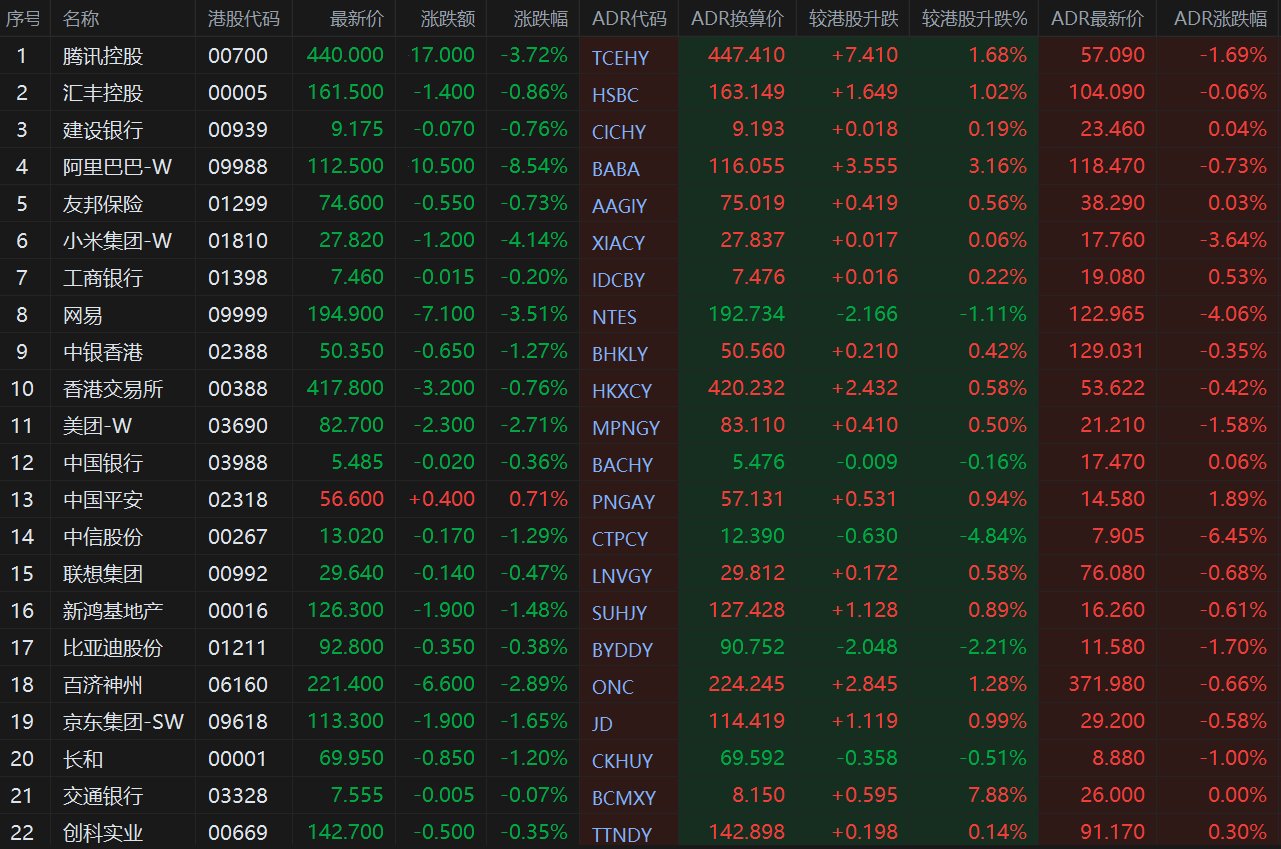Sort by the 港股代码 column header

point(244,19)
